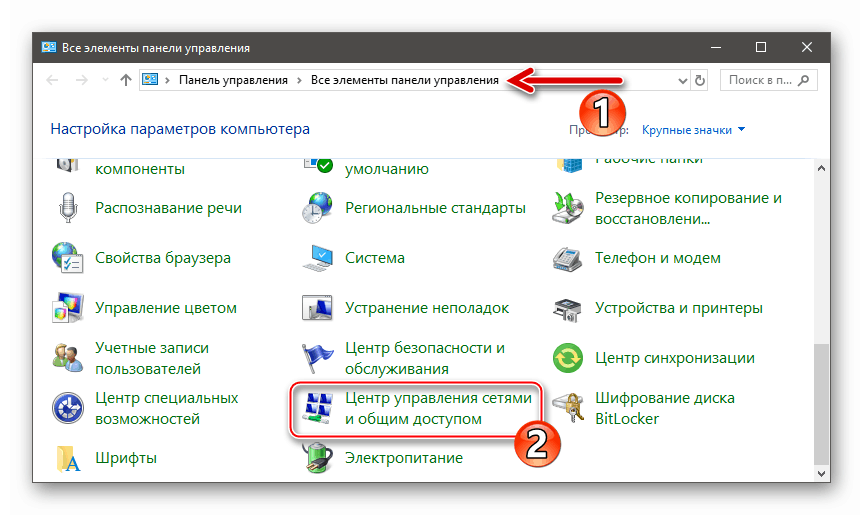
Task: Click the Forward navigation arrow
Action: 81,80
